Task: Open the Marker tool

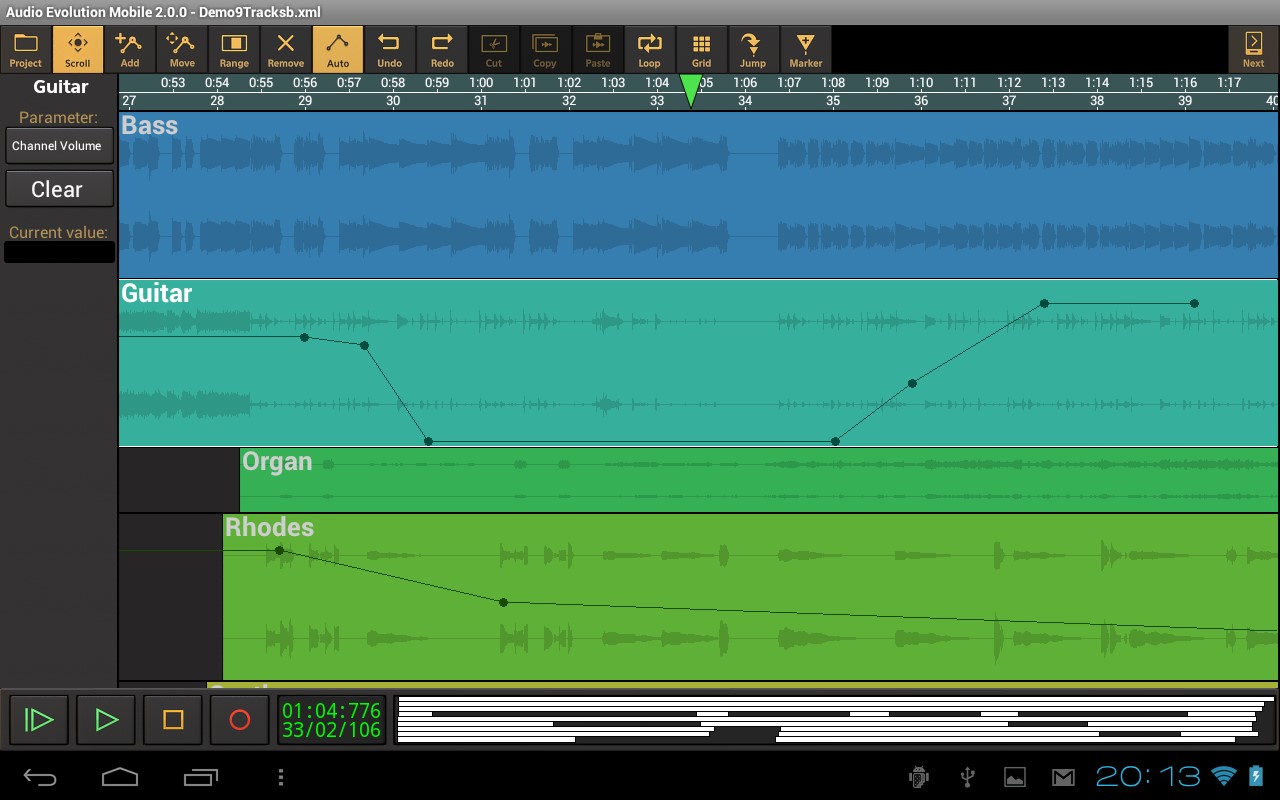Action: coord(805,48)
